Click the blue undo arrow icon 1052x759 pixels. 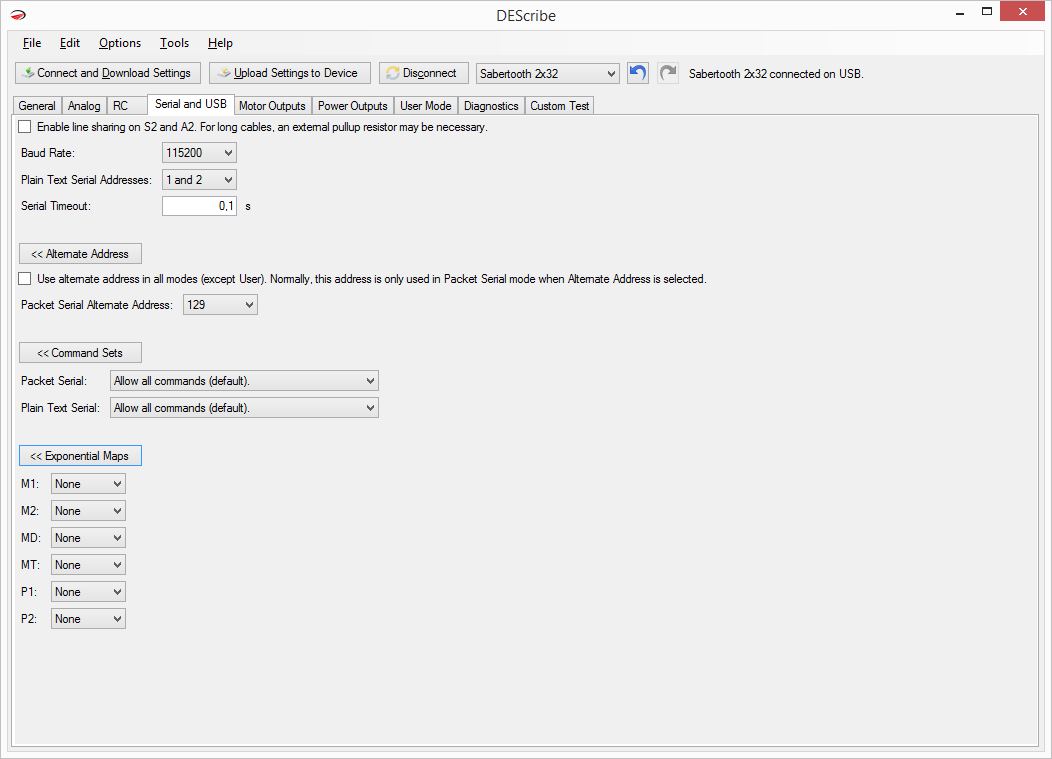[x=637, y=72]
